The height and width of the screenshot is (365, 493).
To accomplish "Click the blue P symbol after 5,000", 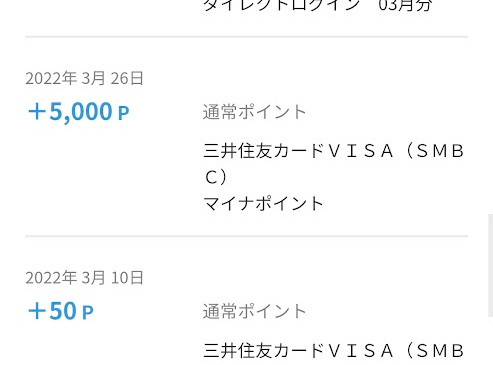I will [x=123, y=113].
